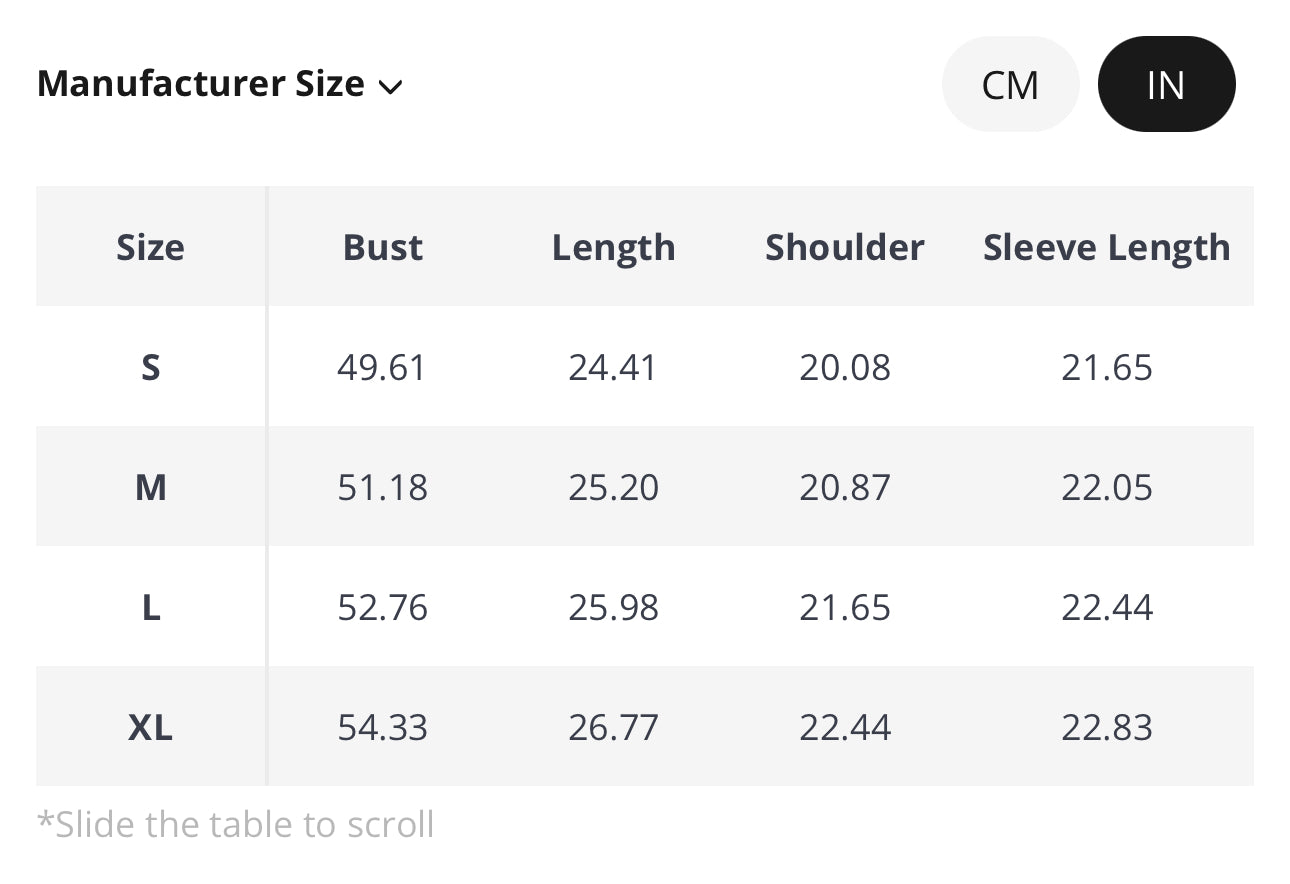Switch measurement units to CM
Screen dimensions: 1290x884
1010,85
